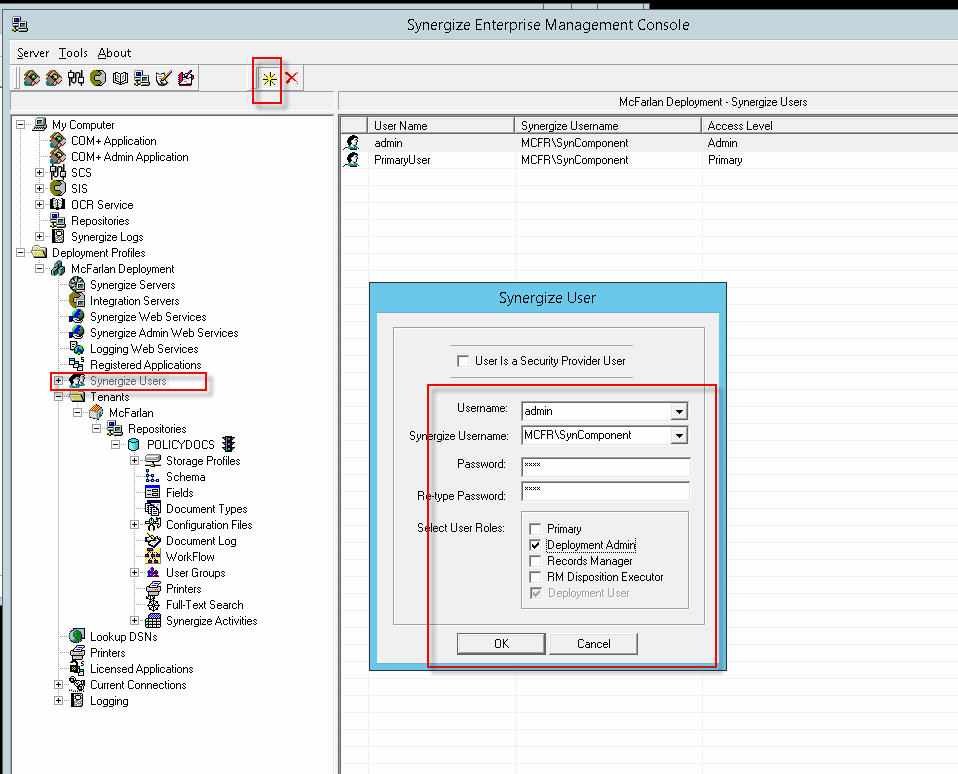Focus the Re-type Password field
This screenshot has height=774, width=958.
605,491
